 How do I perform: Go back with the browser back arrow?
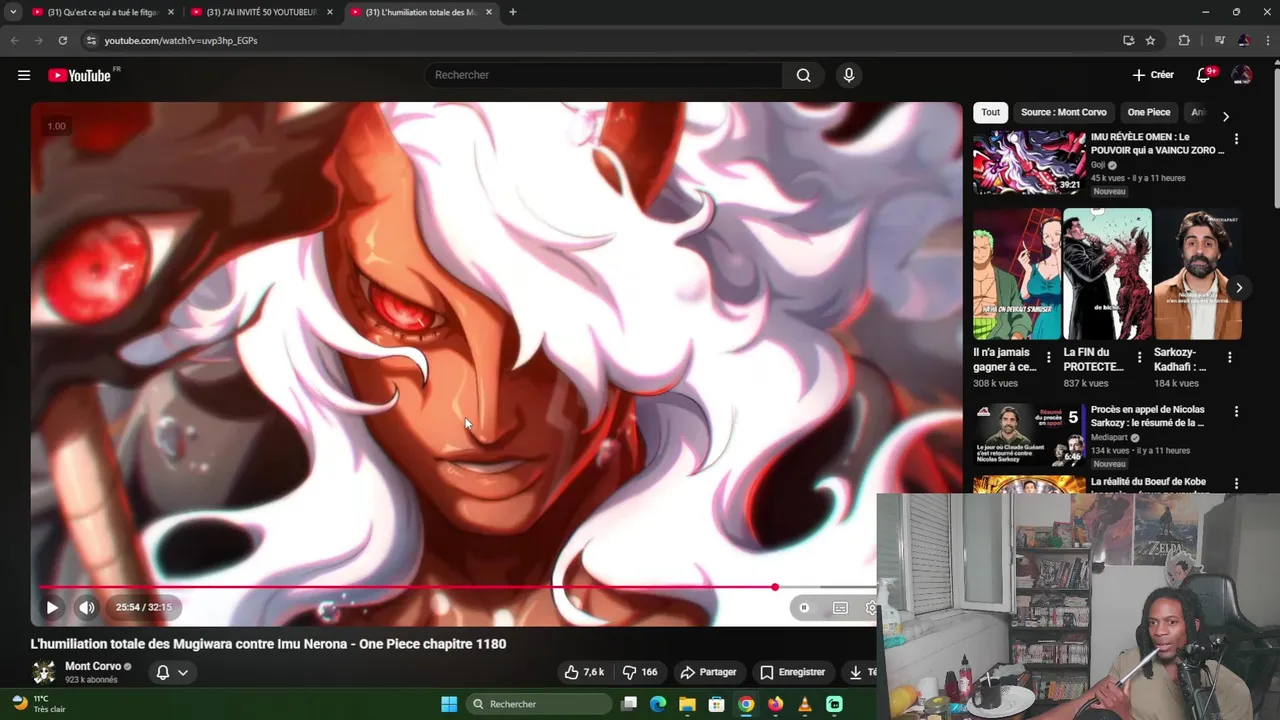(x=14, y=41)
